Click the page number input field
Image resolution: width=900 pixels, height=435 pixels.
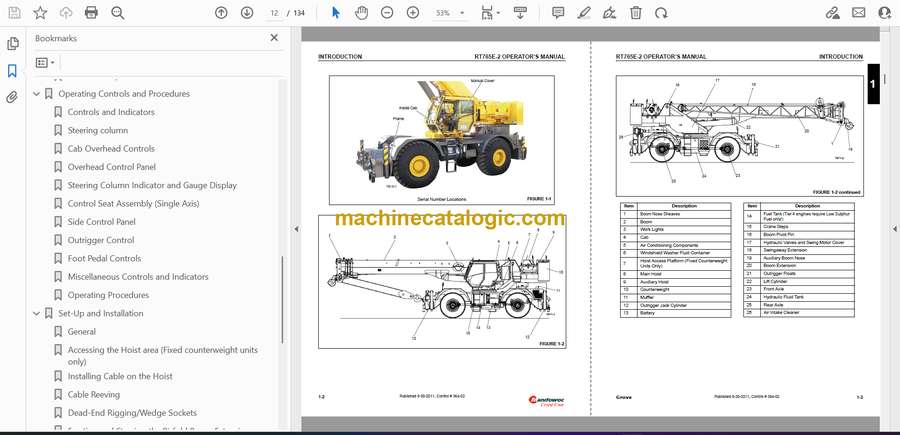pos(273,13)
